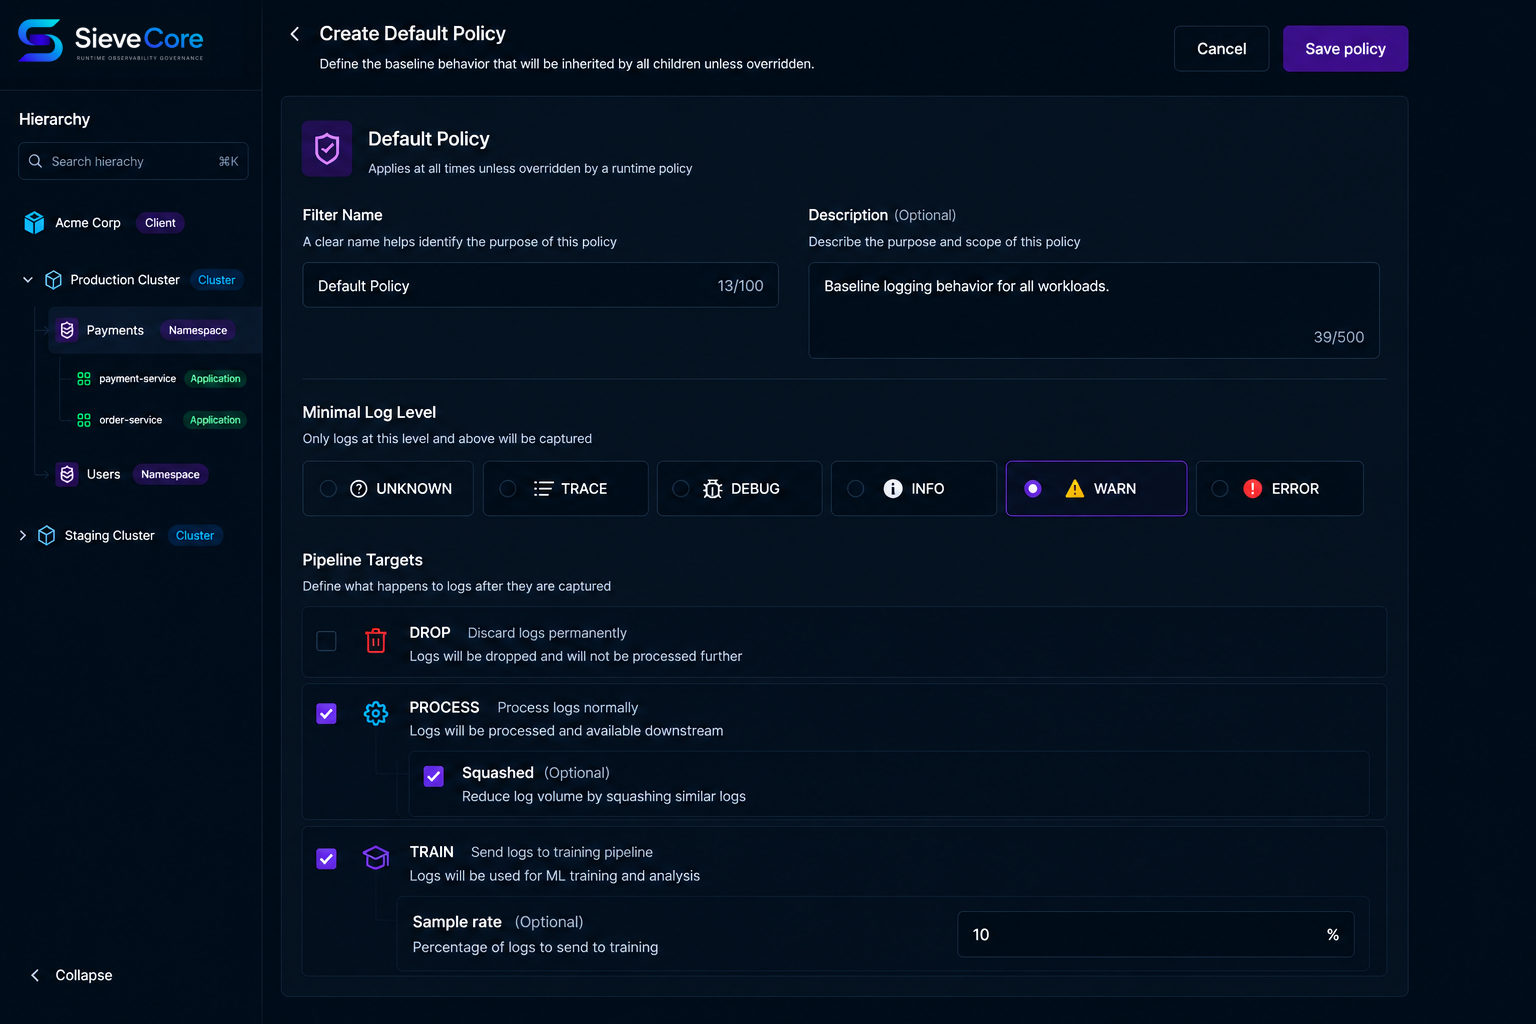Select payment-service in the hierarchy
Viewport: 1536px width, 1024px height.
[x=137, y=379]
